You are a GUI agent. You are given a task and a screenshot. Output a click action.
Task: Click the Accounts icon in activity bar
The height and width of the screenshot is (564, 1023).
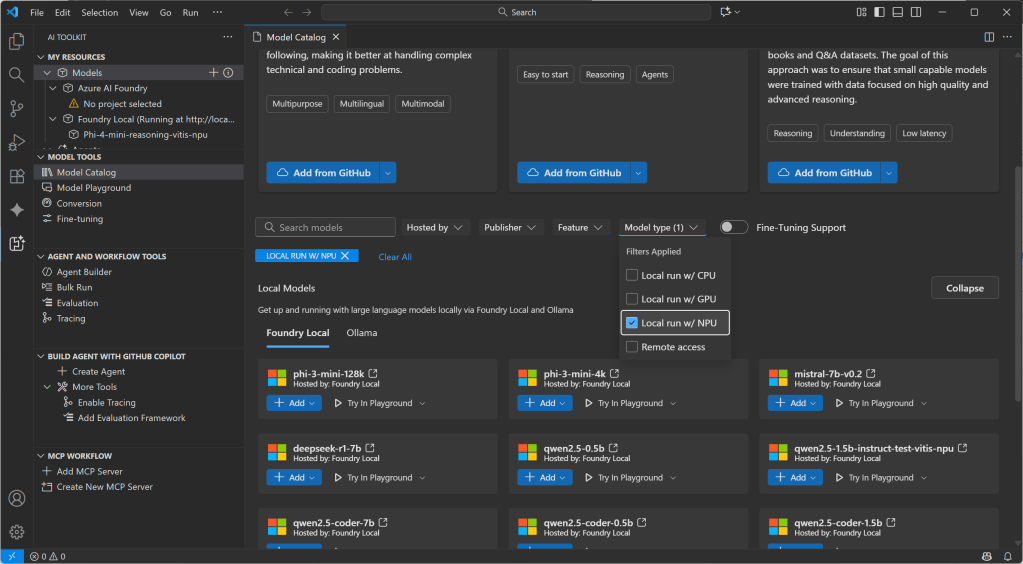[x=16, y=498]
